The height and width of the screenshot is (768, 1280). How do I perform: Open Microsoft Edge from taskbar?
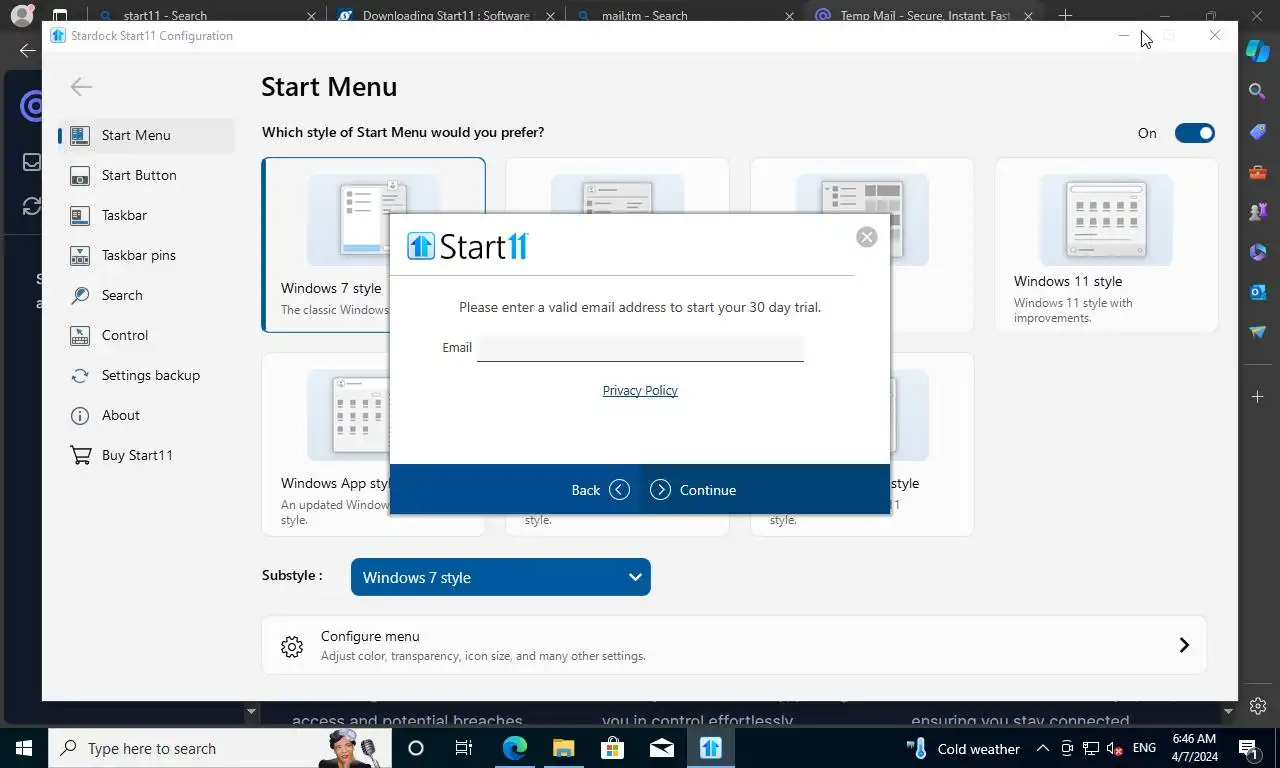(514, 748)
